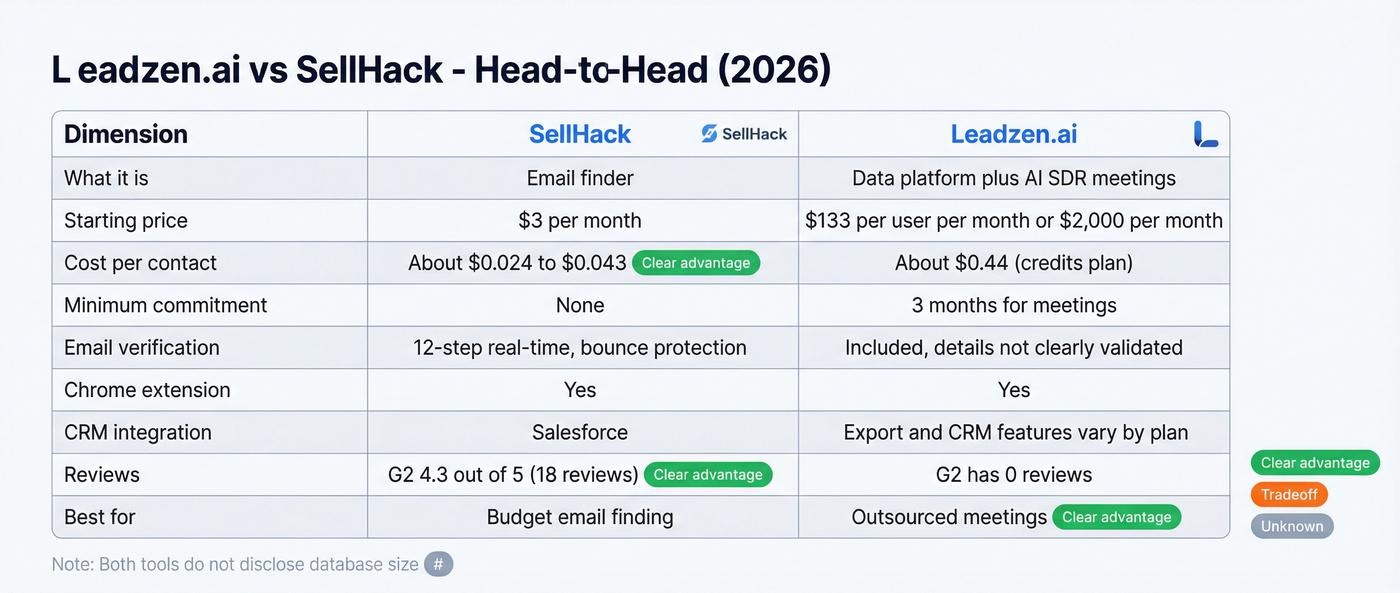This screenshot has height=593, width=1400.
Task: Select the Clear advantage badge in Cost per contact row
Action: tap(696, 263)
